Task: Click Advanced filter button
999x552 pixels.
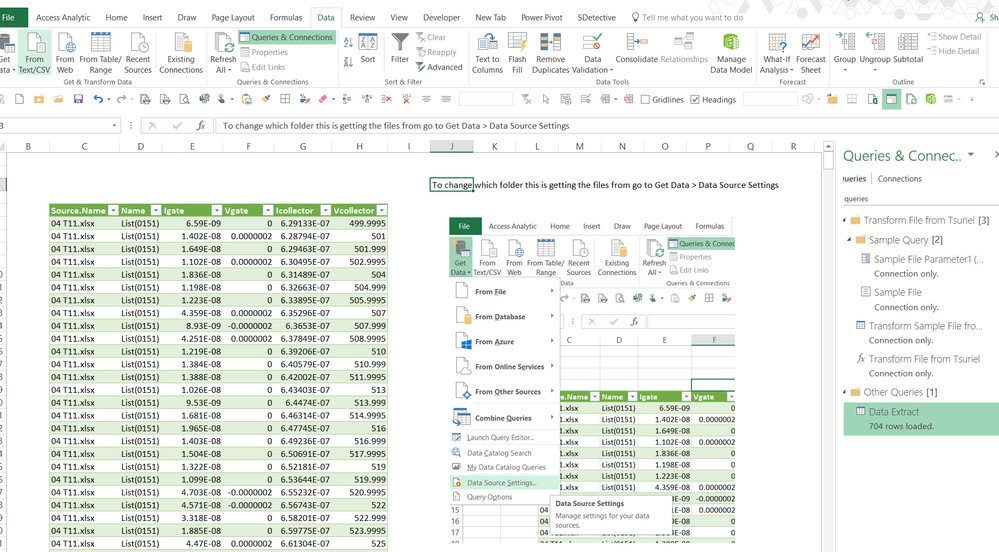Action: tap(439, 67)
